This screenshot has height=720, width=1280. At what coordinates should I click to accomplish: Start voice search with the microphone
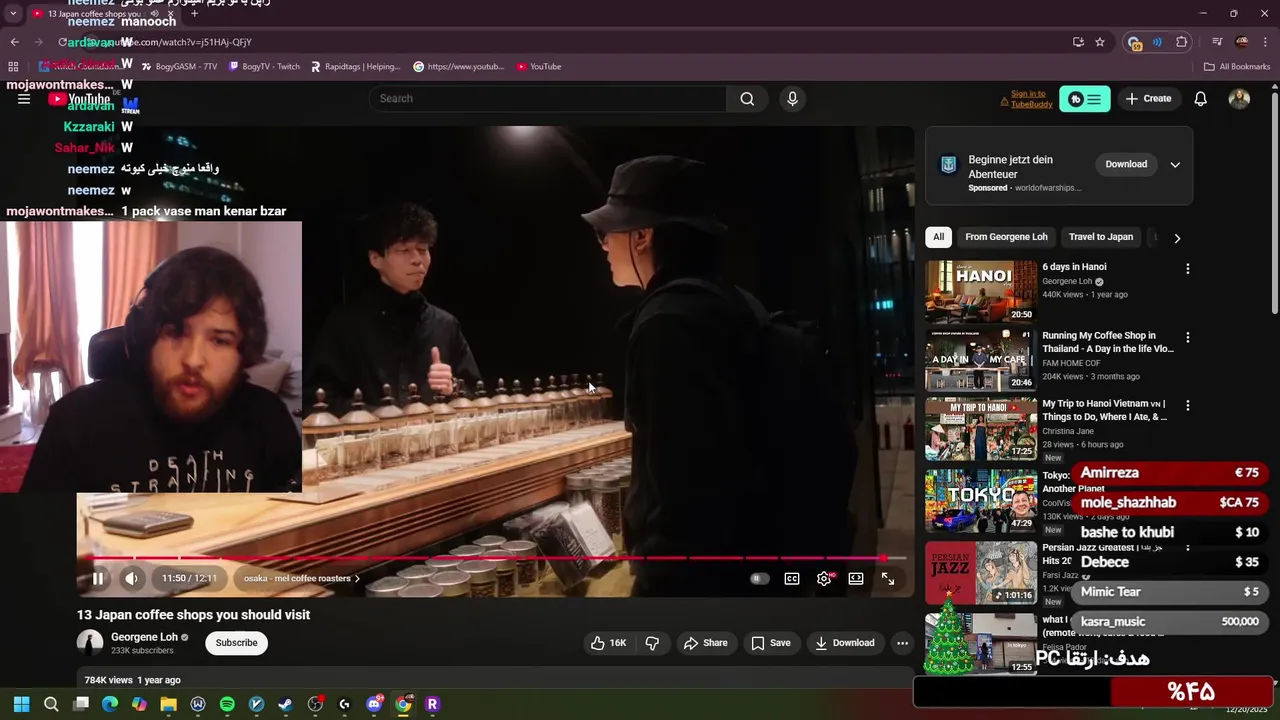point(792,98)
